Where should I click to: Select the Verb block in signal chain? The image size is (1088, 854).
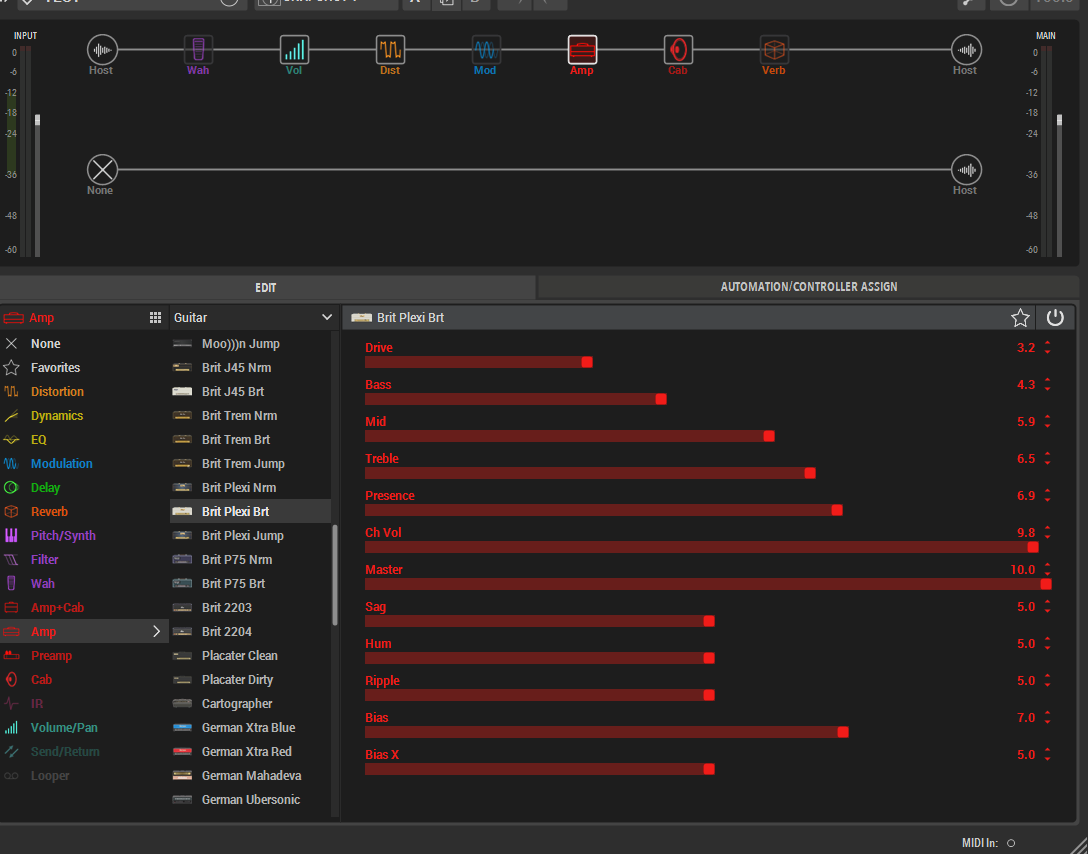click(774, 50)
